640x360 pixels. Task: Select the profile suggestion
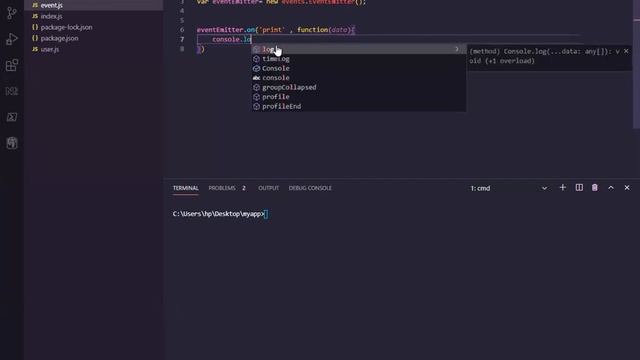(x=358, y=97)
